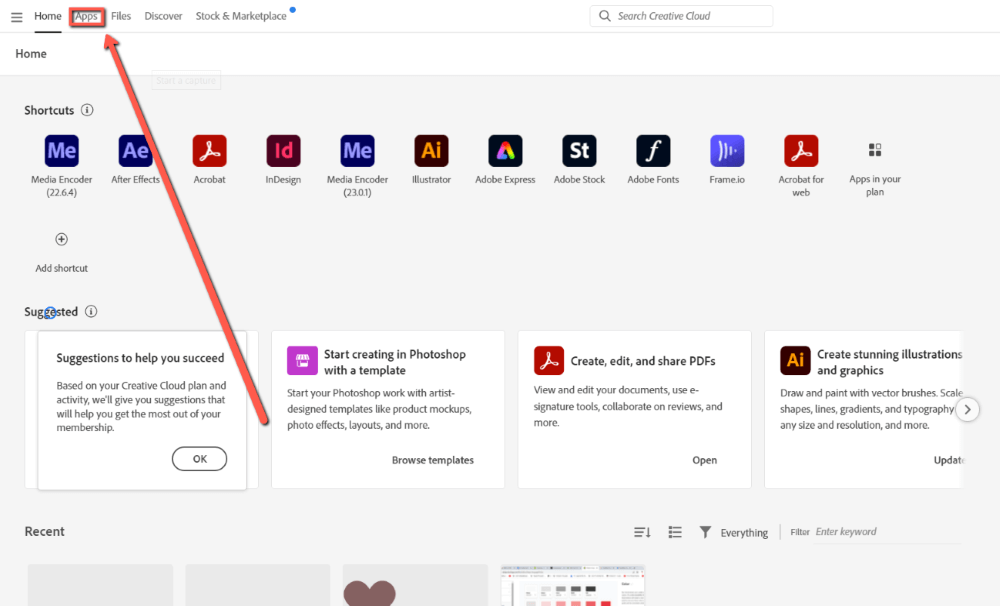Open Frame.io shortcut
This screenshot has height=606, width=1000.
tap(728, 151)
